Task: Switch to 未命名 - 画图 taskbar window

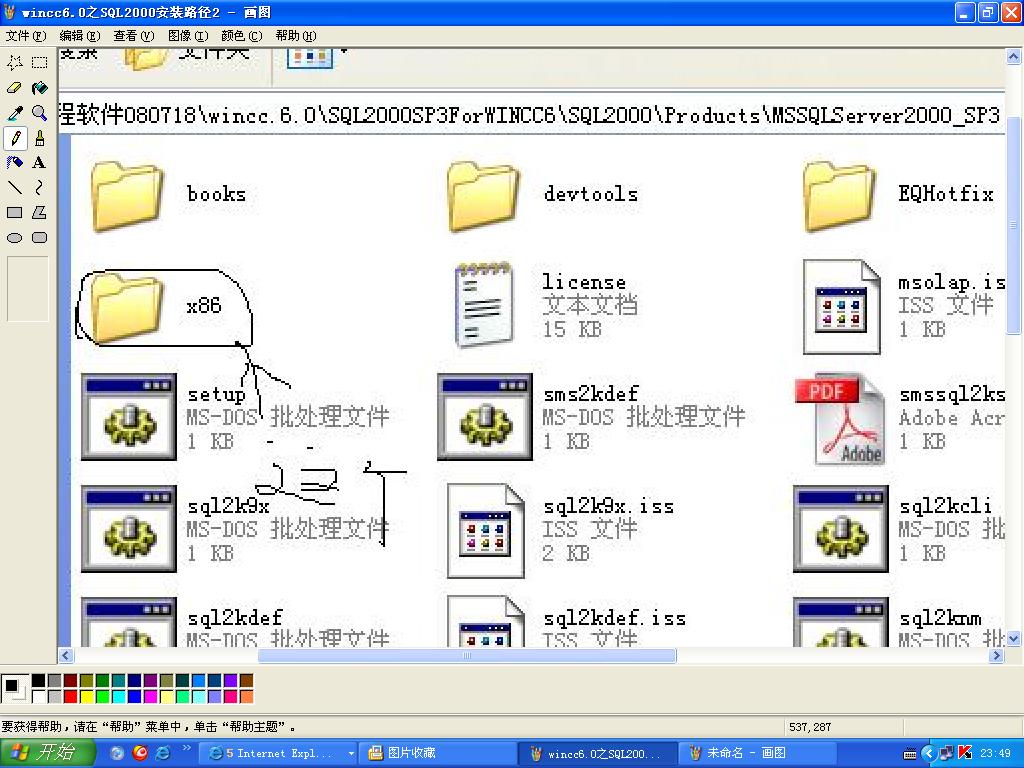Action: (758, 754)
